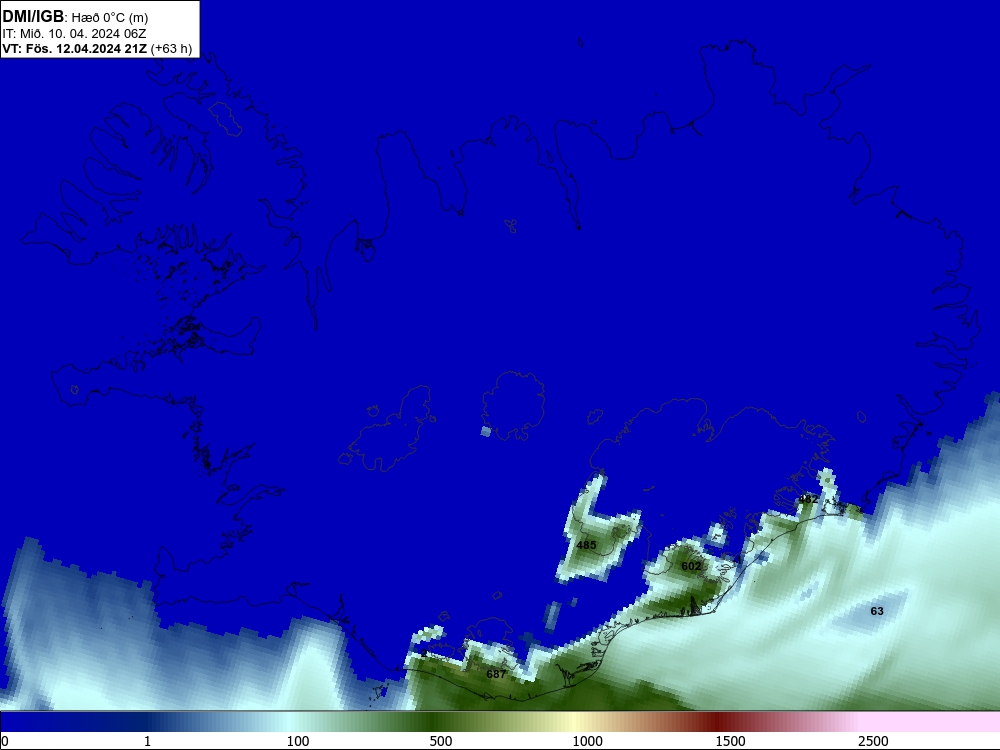
Task: Click the 482 value on the map
Action: [x=808, y=499]
